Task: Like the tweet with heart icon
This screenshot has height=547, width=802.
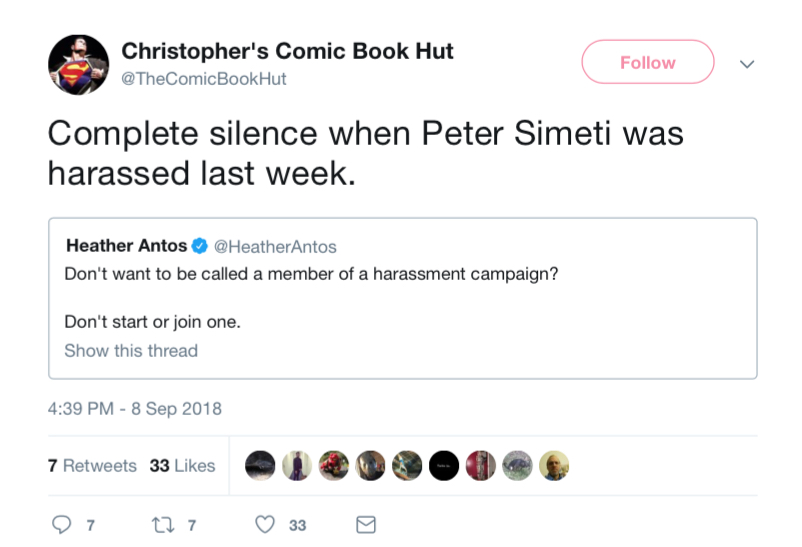Action: click(265, 524)
